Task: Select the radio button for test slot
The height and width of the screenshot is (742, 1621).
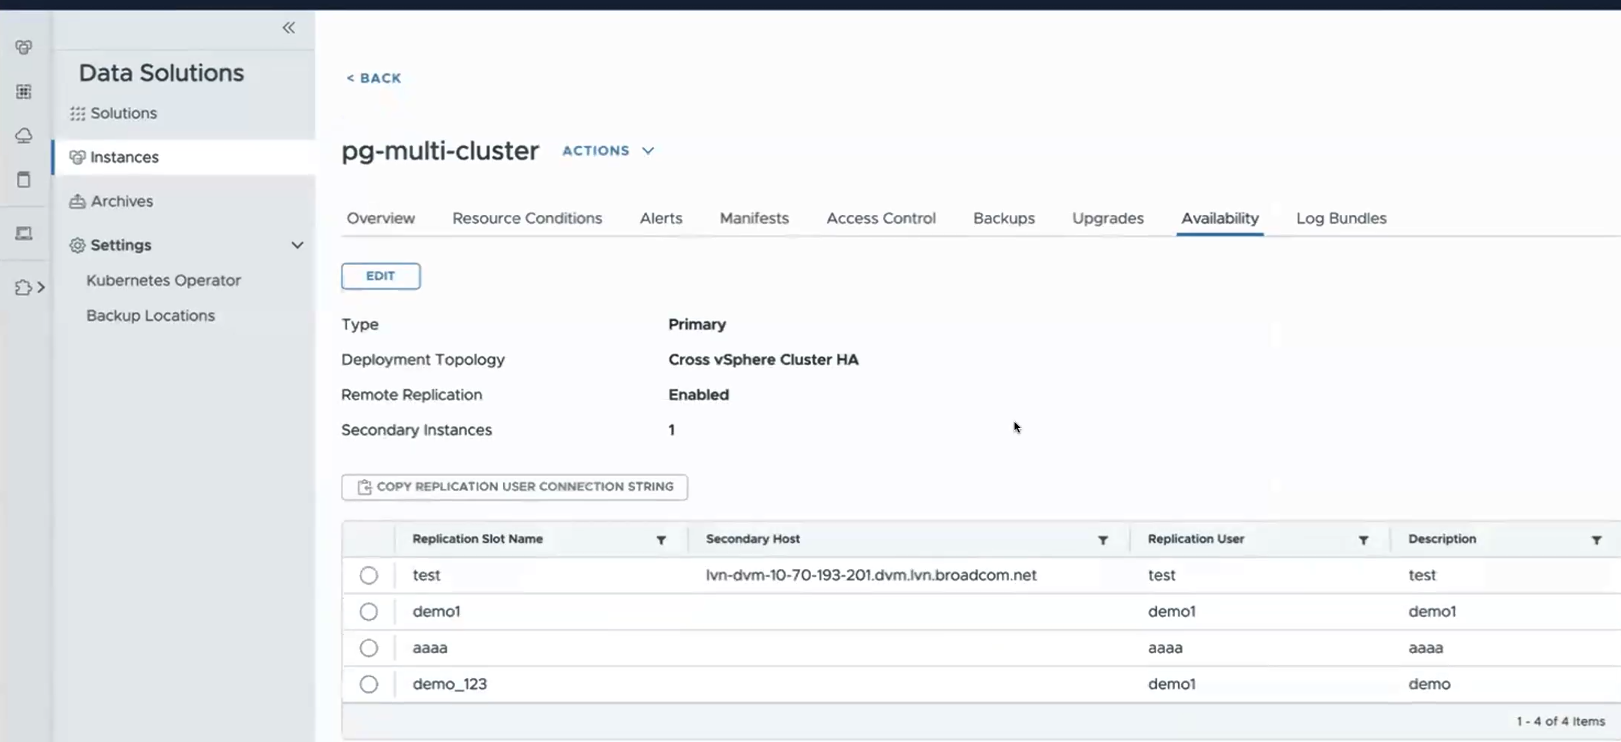Action: click(369, 576)
